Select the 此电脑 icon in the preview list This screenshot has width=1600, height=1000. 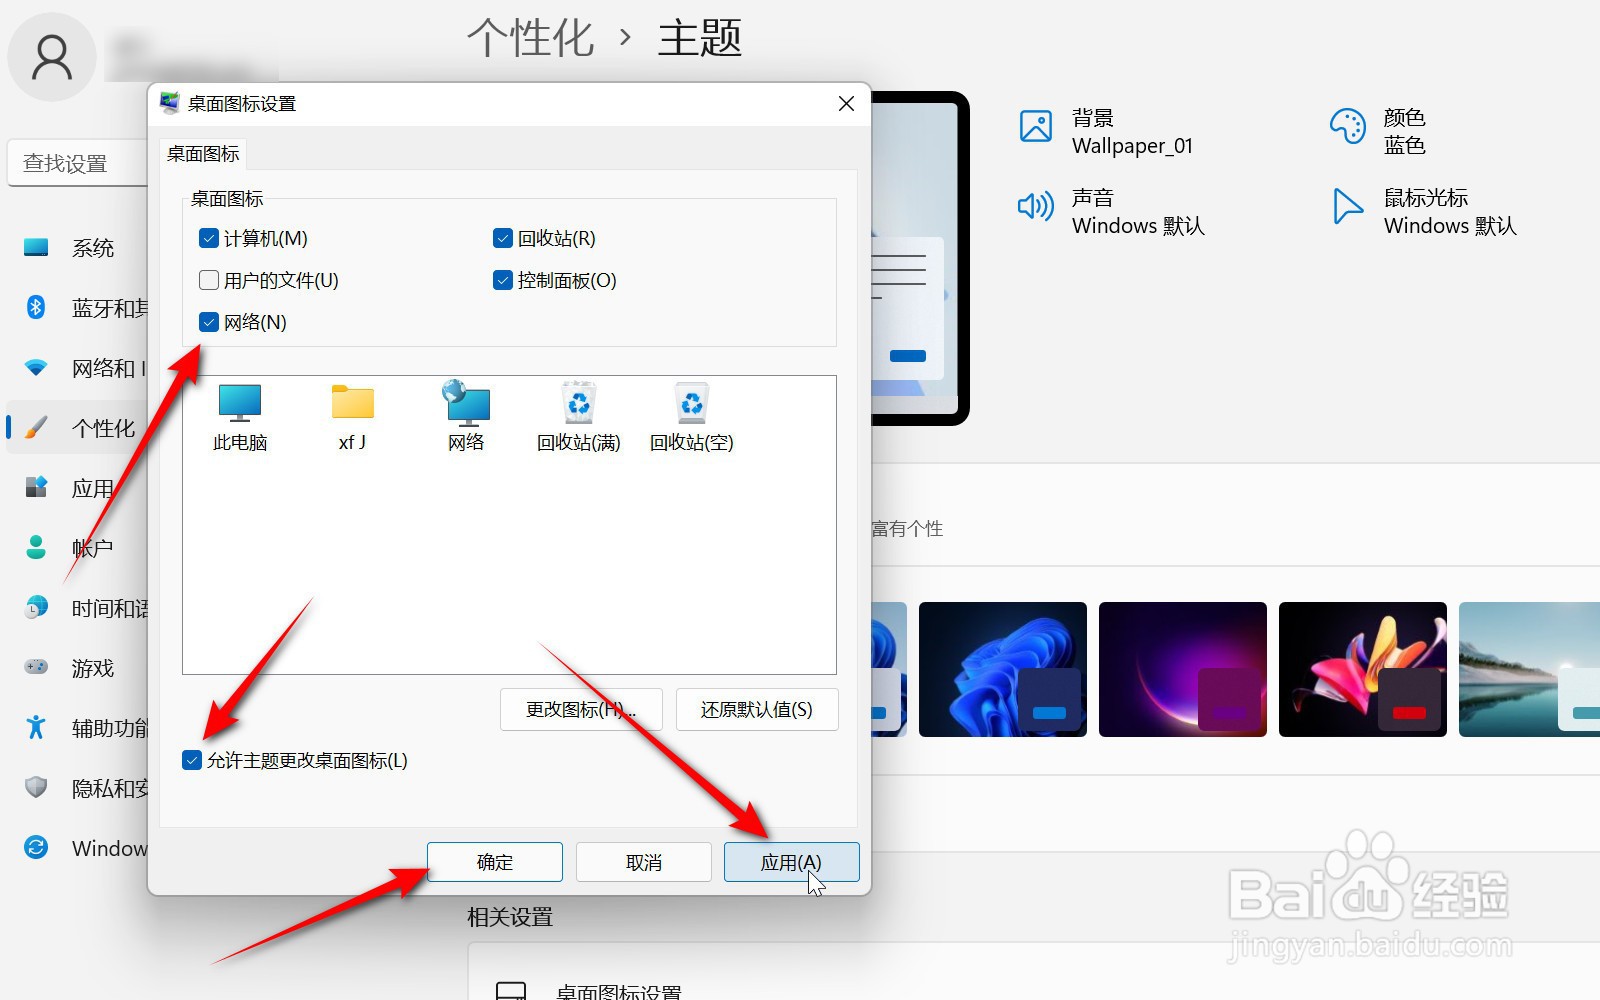click(x=240, y=417)
